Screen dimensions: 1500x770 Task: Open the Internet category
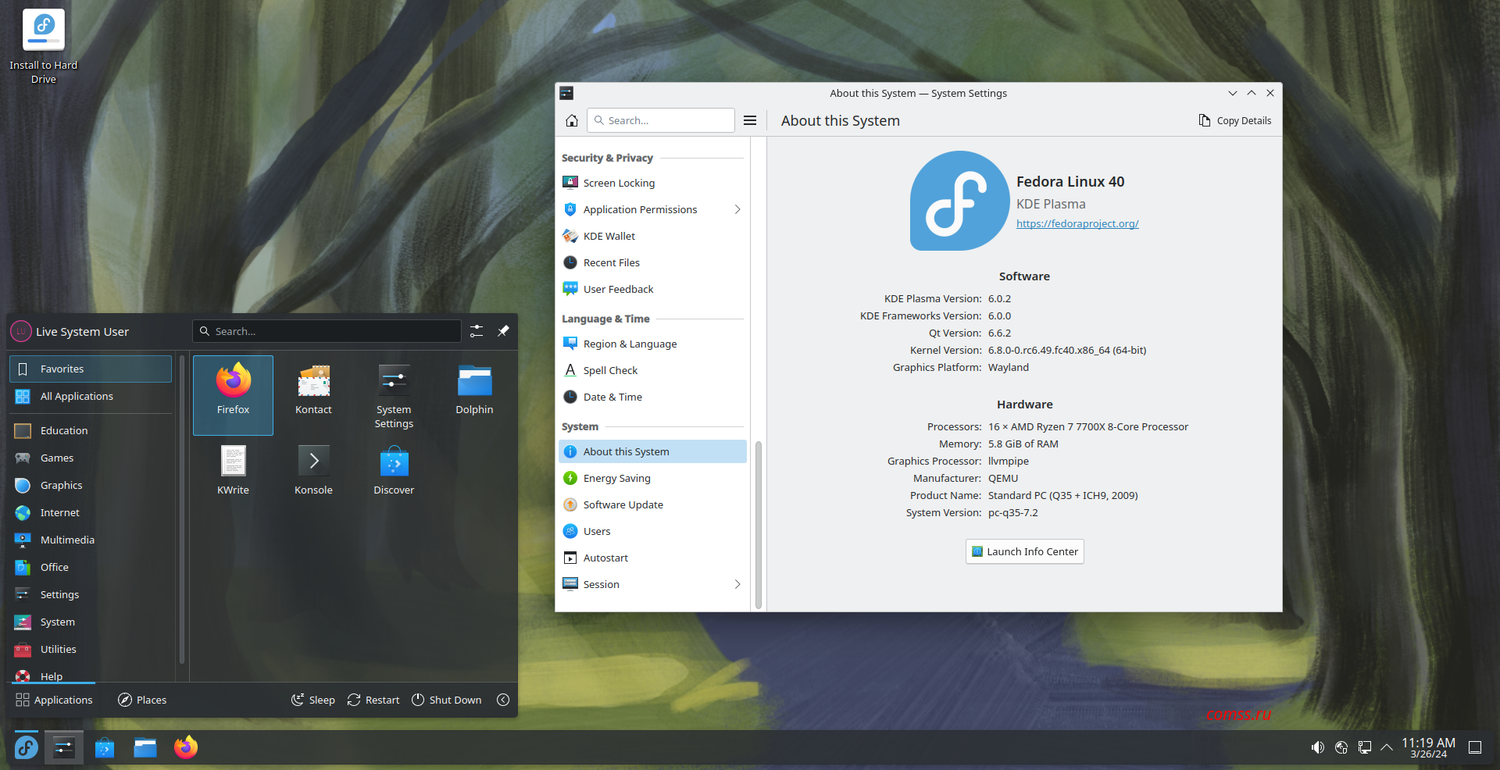click(91, 513)
